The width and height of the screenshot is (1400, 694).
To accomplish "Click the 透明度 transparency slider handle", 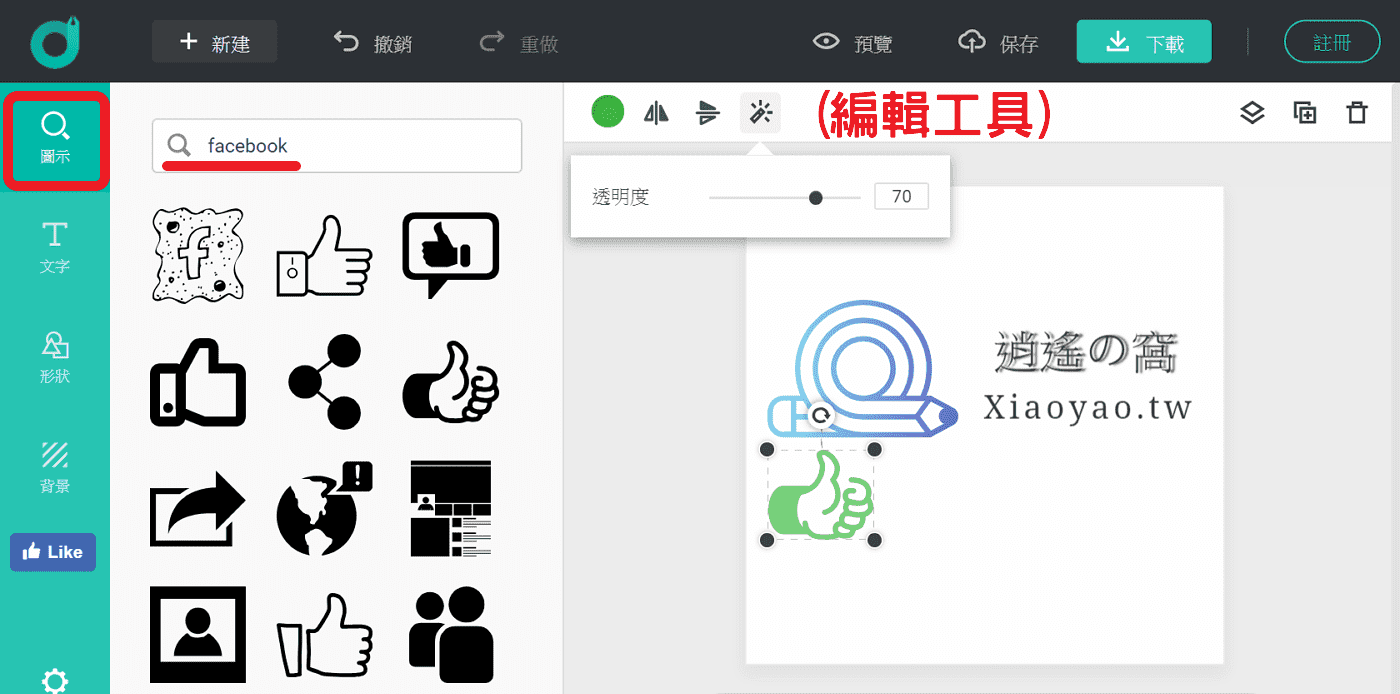I will (x=816, y=198).
